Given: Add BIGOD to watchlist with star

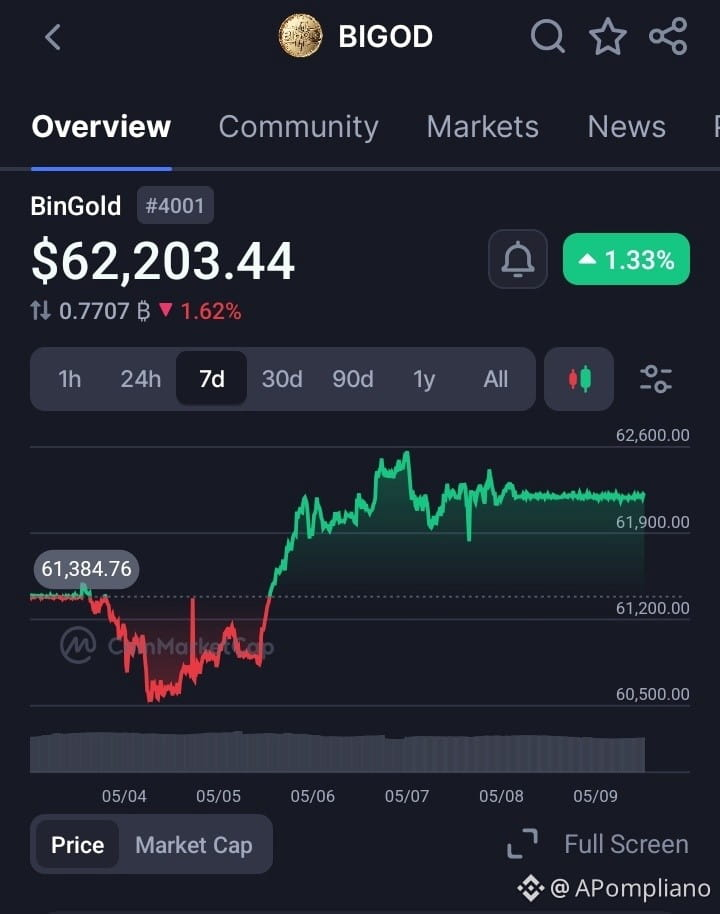Looking at the screenshot, I should point(607,36).
